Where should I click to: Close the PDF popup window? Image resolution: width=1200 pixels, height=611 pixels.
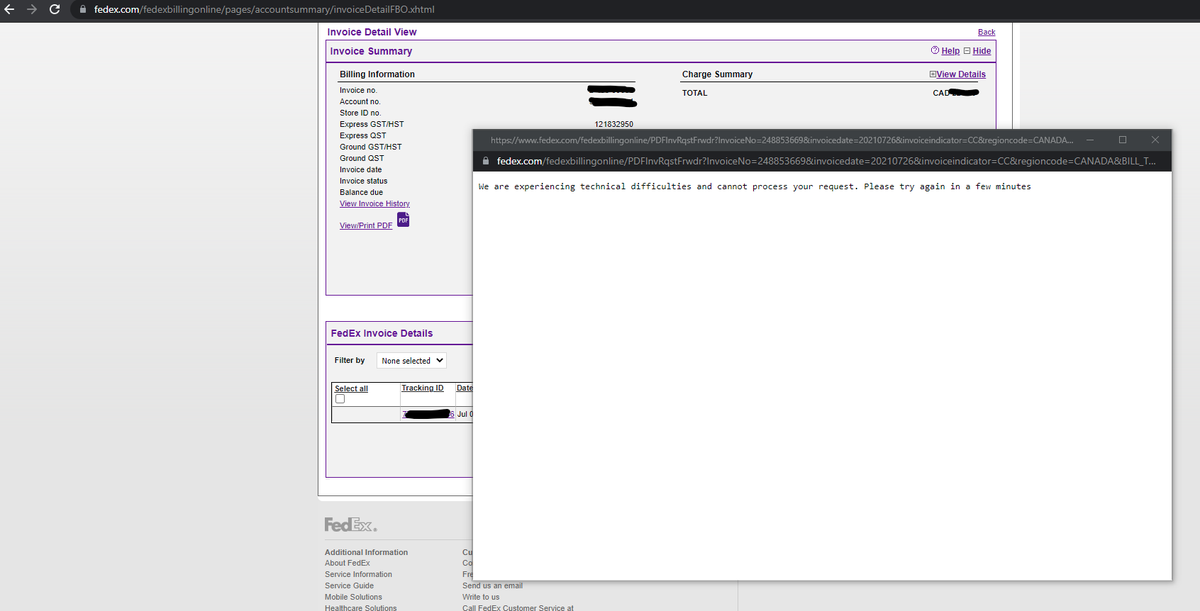pyautogui.click(x=1155, y=139)
